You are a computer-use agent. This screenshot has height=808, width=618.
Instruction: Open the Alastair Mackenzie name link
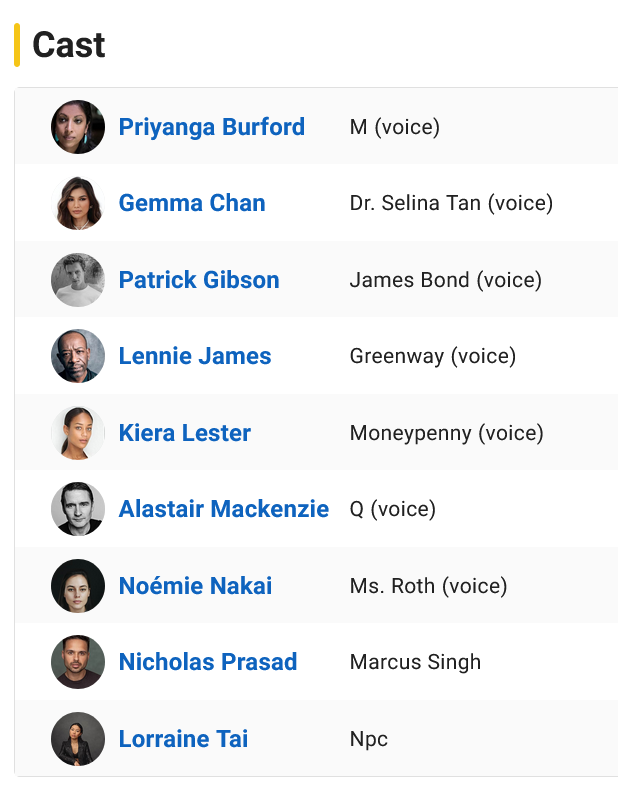coord(224,509)
